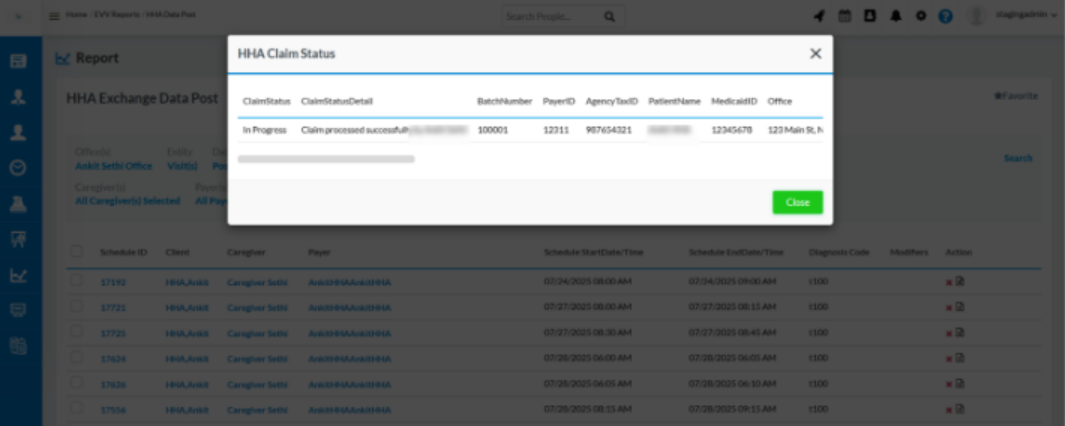Click the rocket icon in top bar
1065x426 pixels.
[820, 16]
